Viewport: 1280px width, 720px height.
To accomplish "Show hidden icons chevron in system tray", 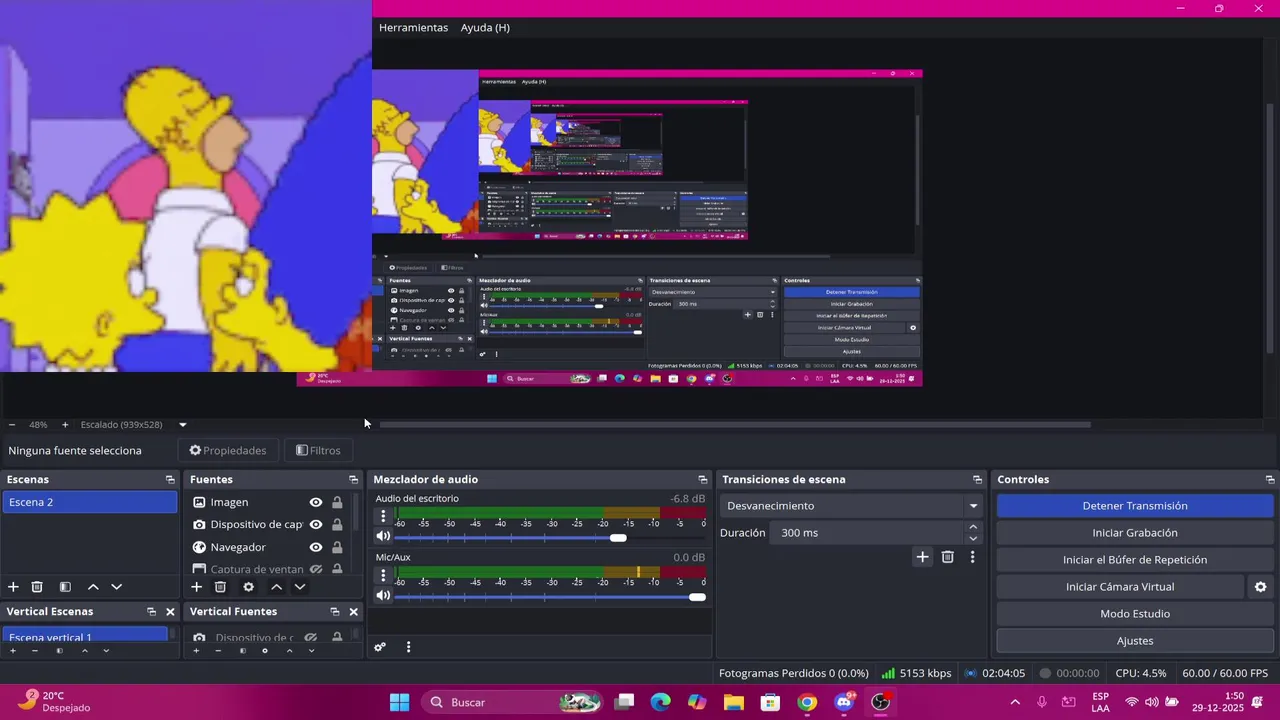I will click(x=1015, y=702).
